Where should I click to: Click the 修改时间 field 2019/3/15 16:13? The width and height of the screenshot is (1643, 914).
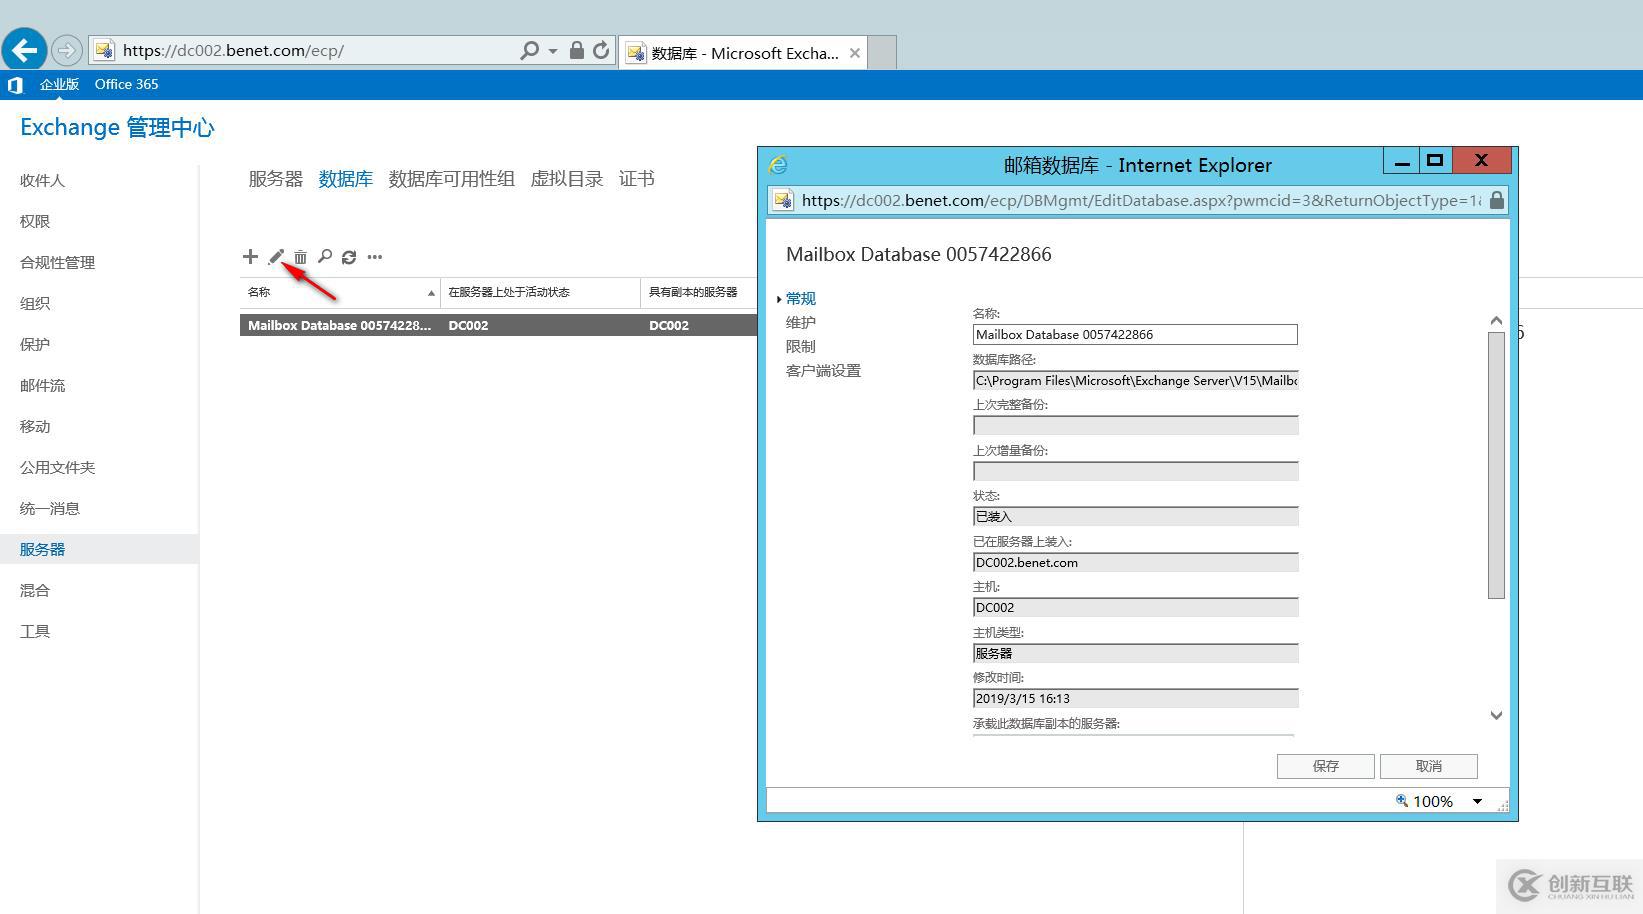coord(1135,698)
